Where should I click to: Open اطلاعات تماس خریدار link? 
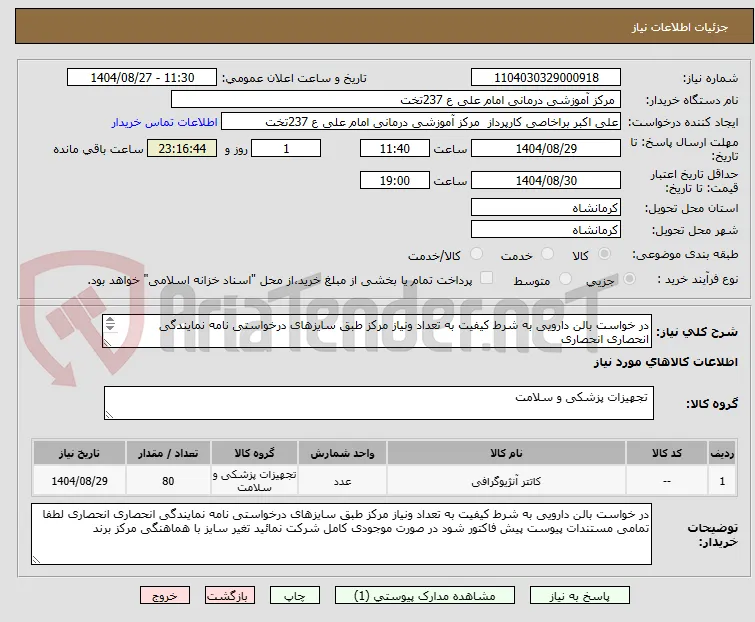pyautogui.click(x=165, y=122)
